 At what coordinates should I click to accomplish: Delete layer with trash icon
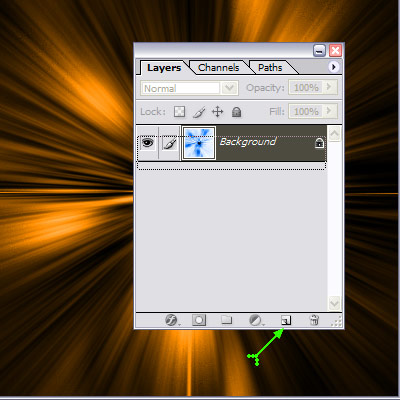point(314,320)
